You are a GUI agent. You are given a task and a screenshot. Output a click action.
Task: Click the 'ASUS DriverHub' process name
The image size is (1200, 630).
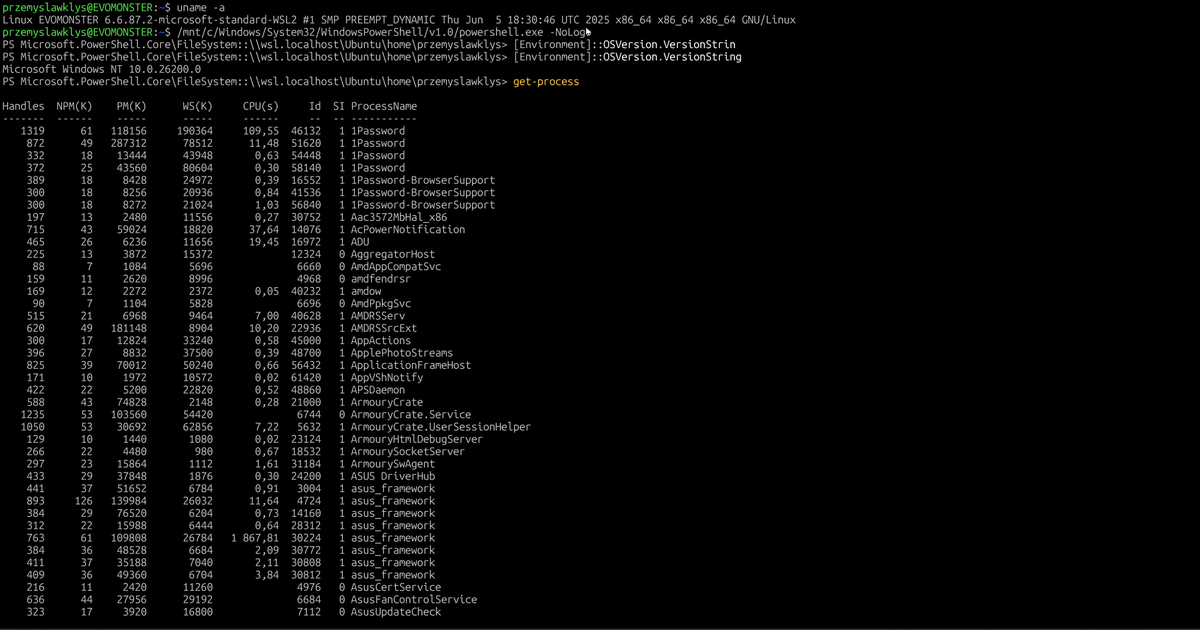393,476
